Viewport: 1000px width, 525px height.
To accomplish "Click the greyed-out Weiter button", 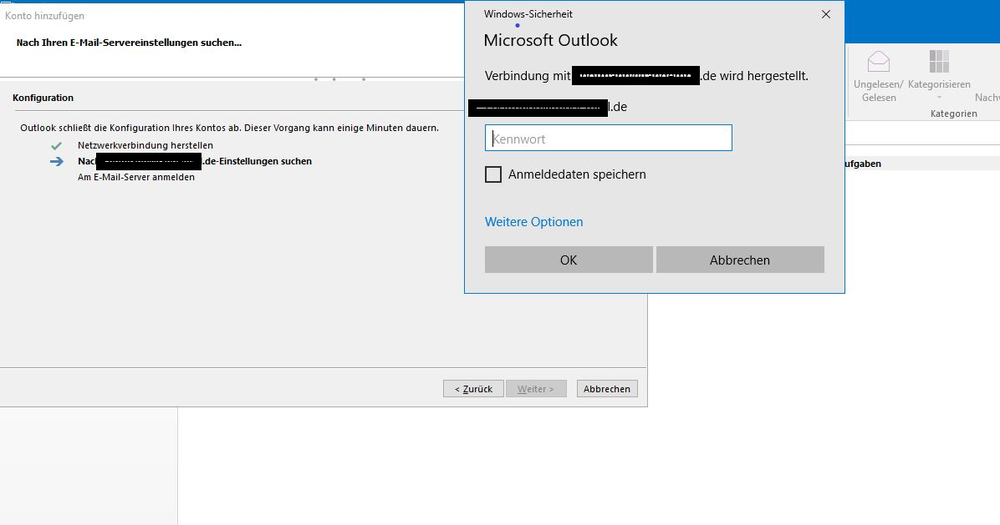I will (x=536, y=389).
